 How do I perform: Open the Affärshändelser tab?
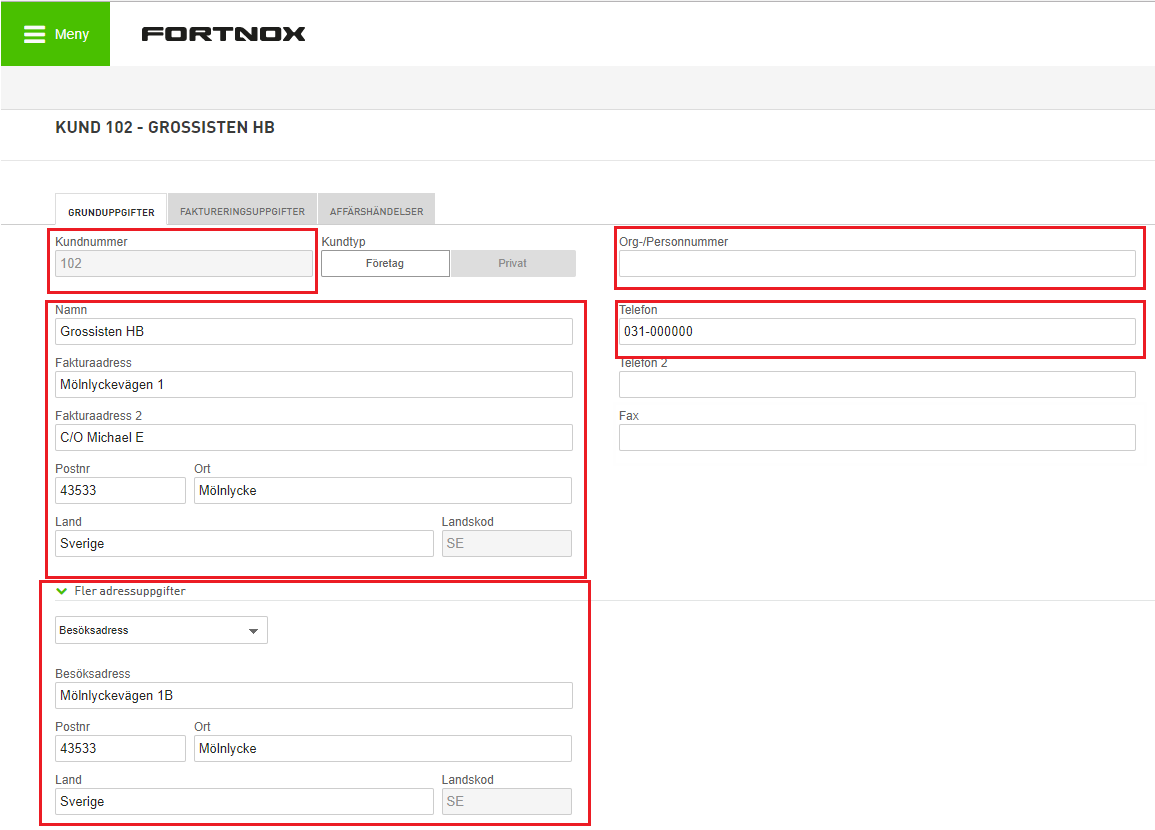376,212
